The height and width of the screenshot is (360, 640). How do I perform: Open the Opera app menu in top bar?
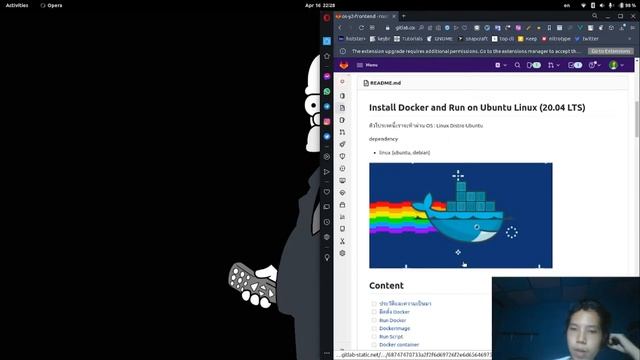[51, 5]
